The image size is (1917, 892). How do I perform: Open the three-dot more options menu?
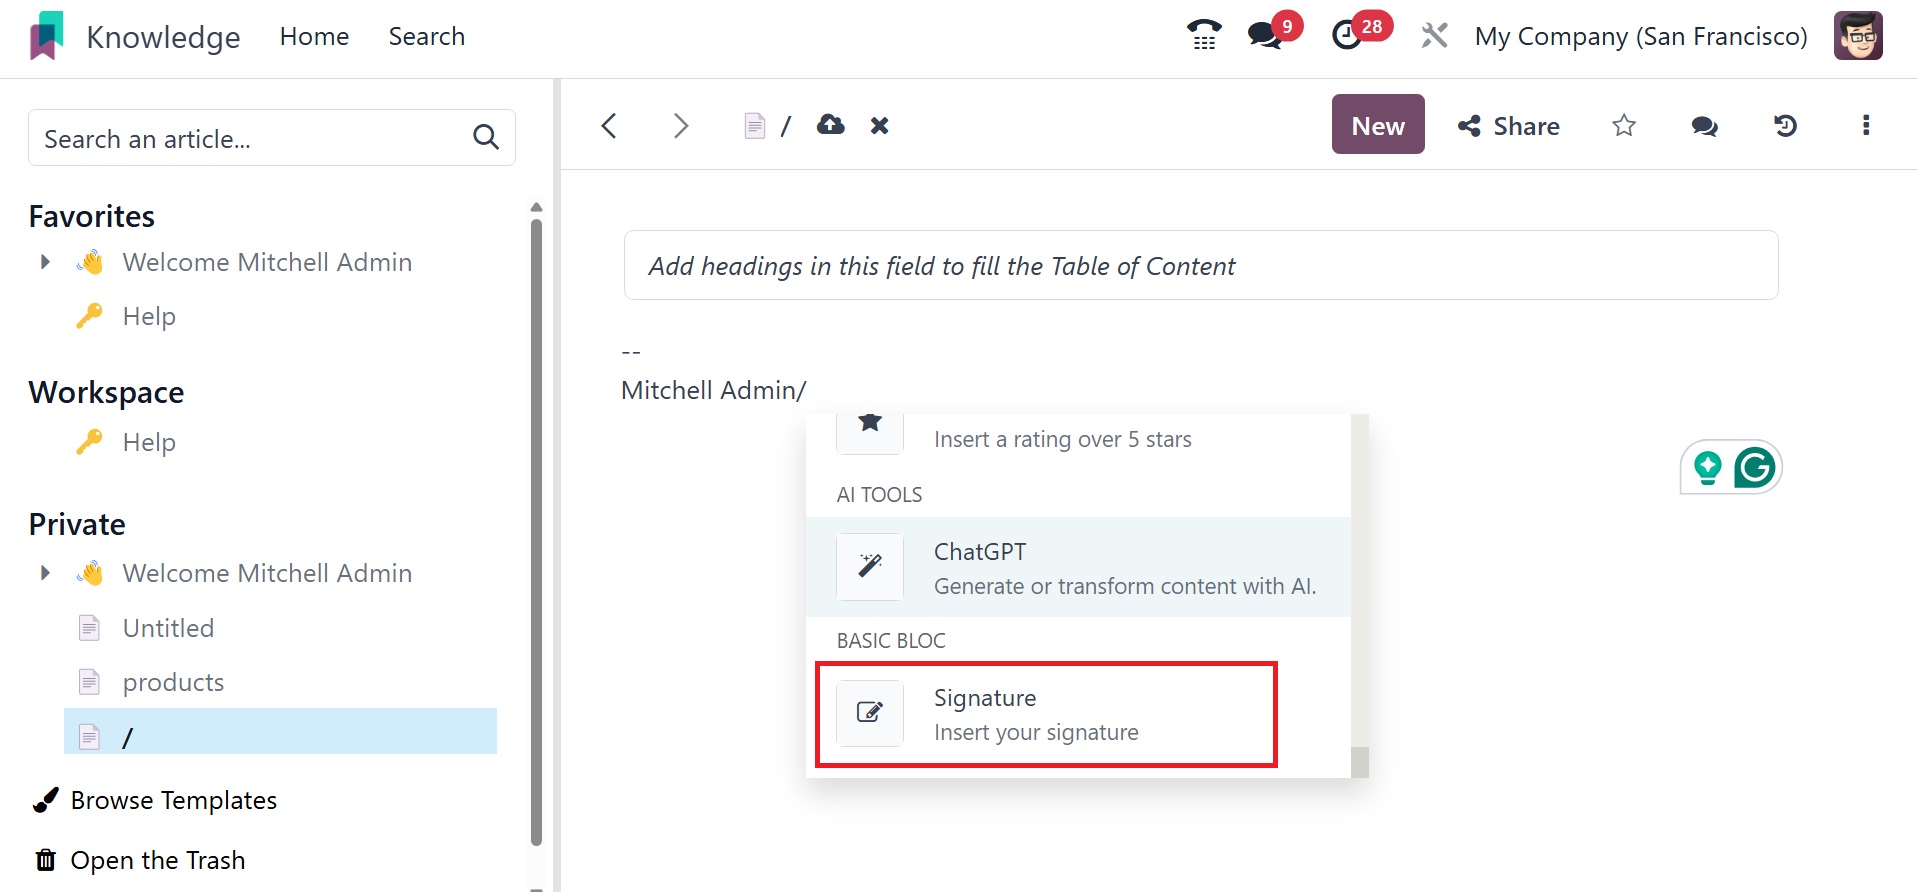click(x=1865, y=125)
